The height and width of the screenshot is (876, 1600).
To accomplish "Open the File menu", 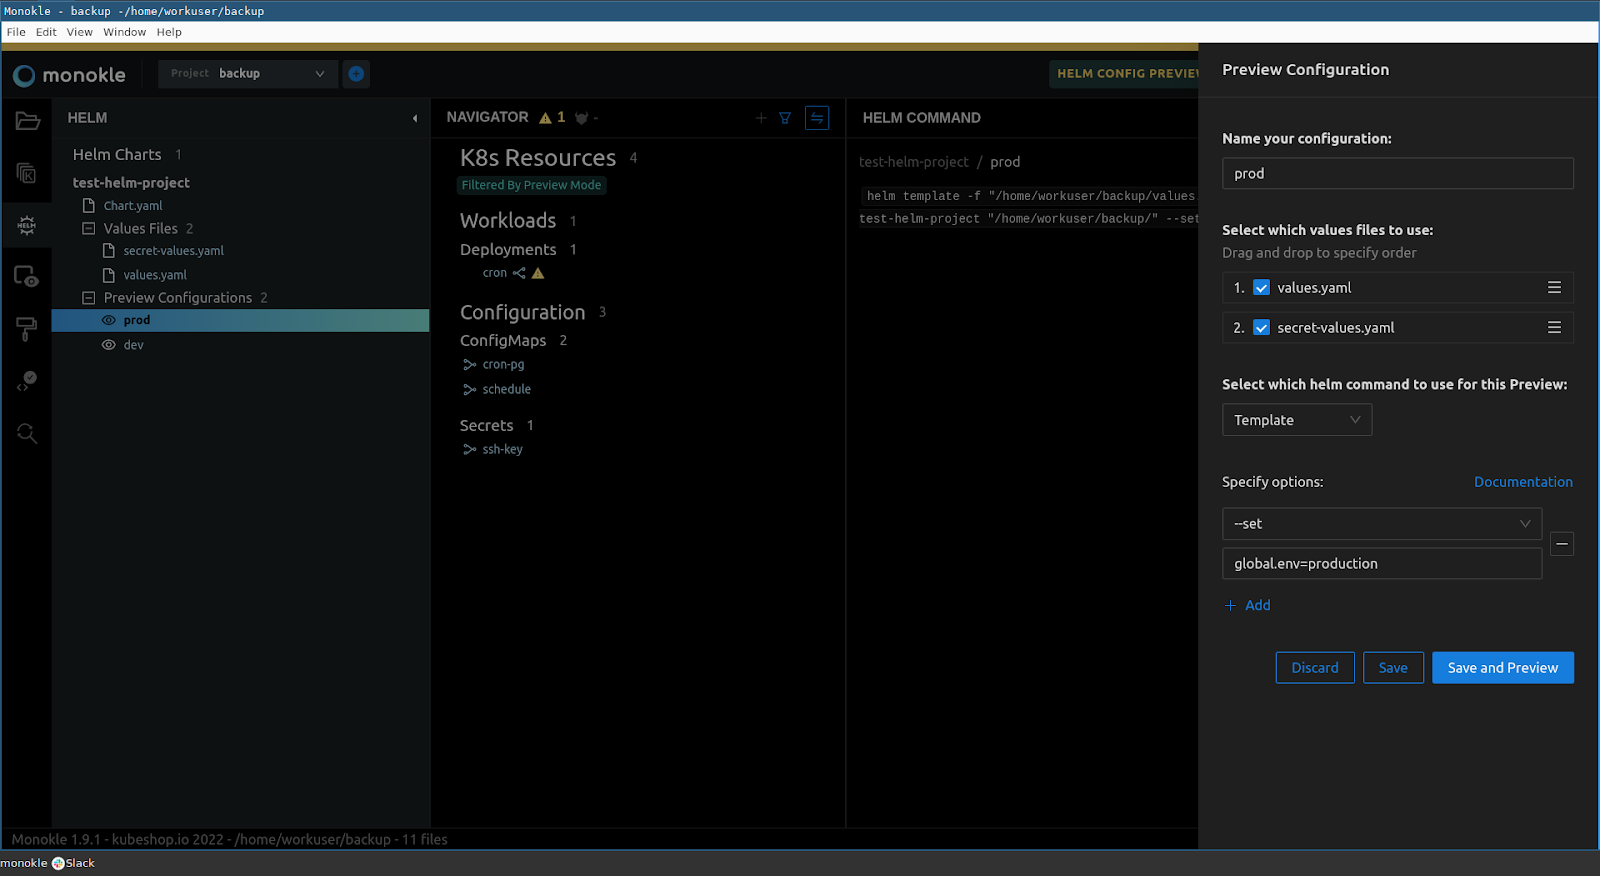I will (x=16, y=32).
